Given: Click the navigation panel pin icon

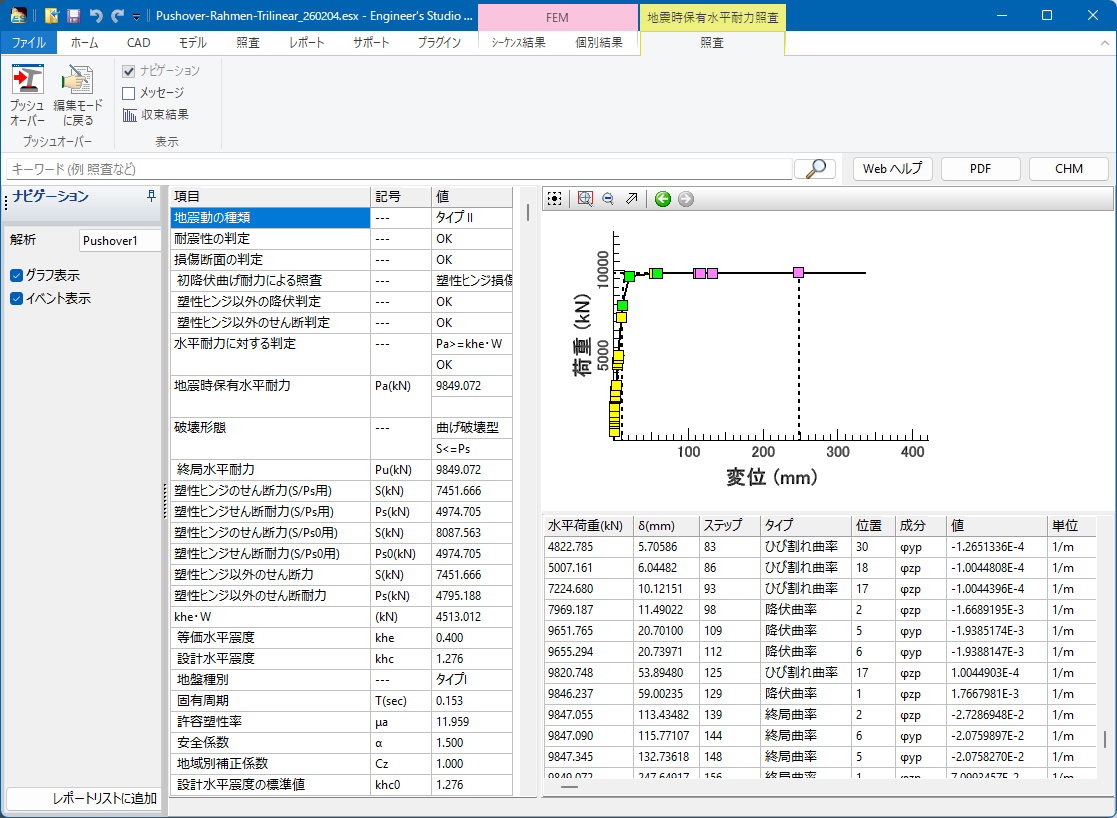Looking at the screenshot, I should (151, 196).
